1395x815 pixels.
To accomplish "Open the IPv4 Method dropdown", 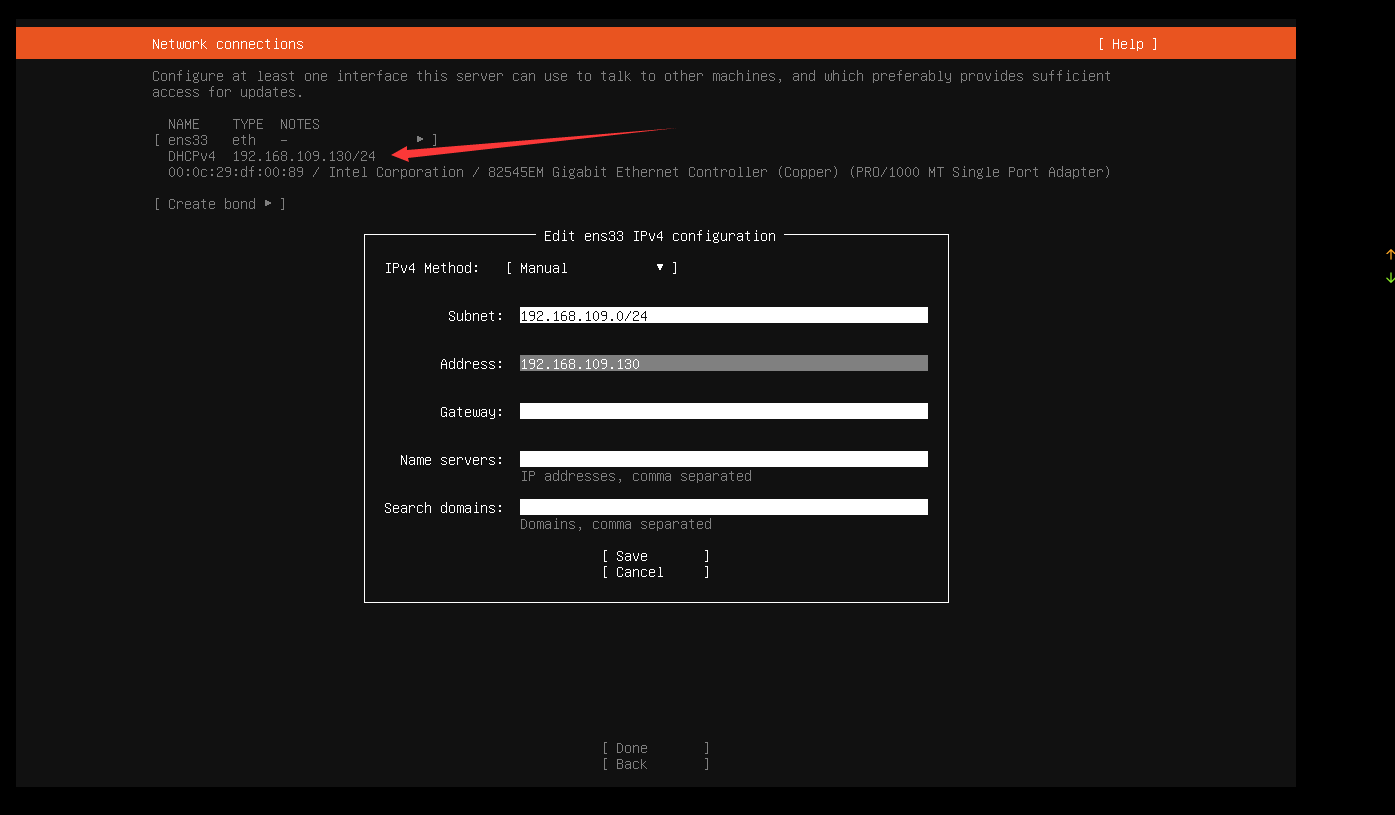I will pyautogui.click(x=592, y=268).
